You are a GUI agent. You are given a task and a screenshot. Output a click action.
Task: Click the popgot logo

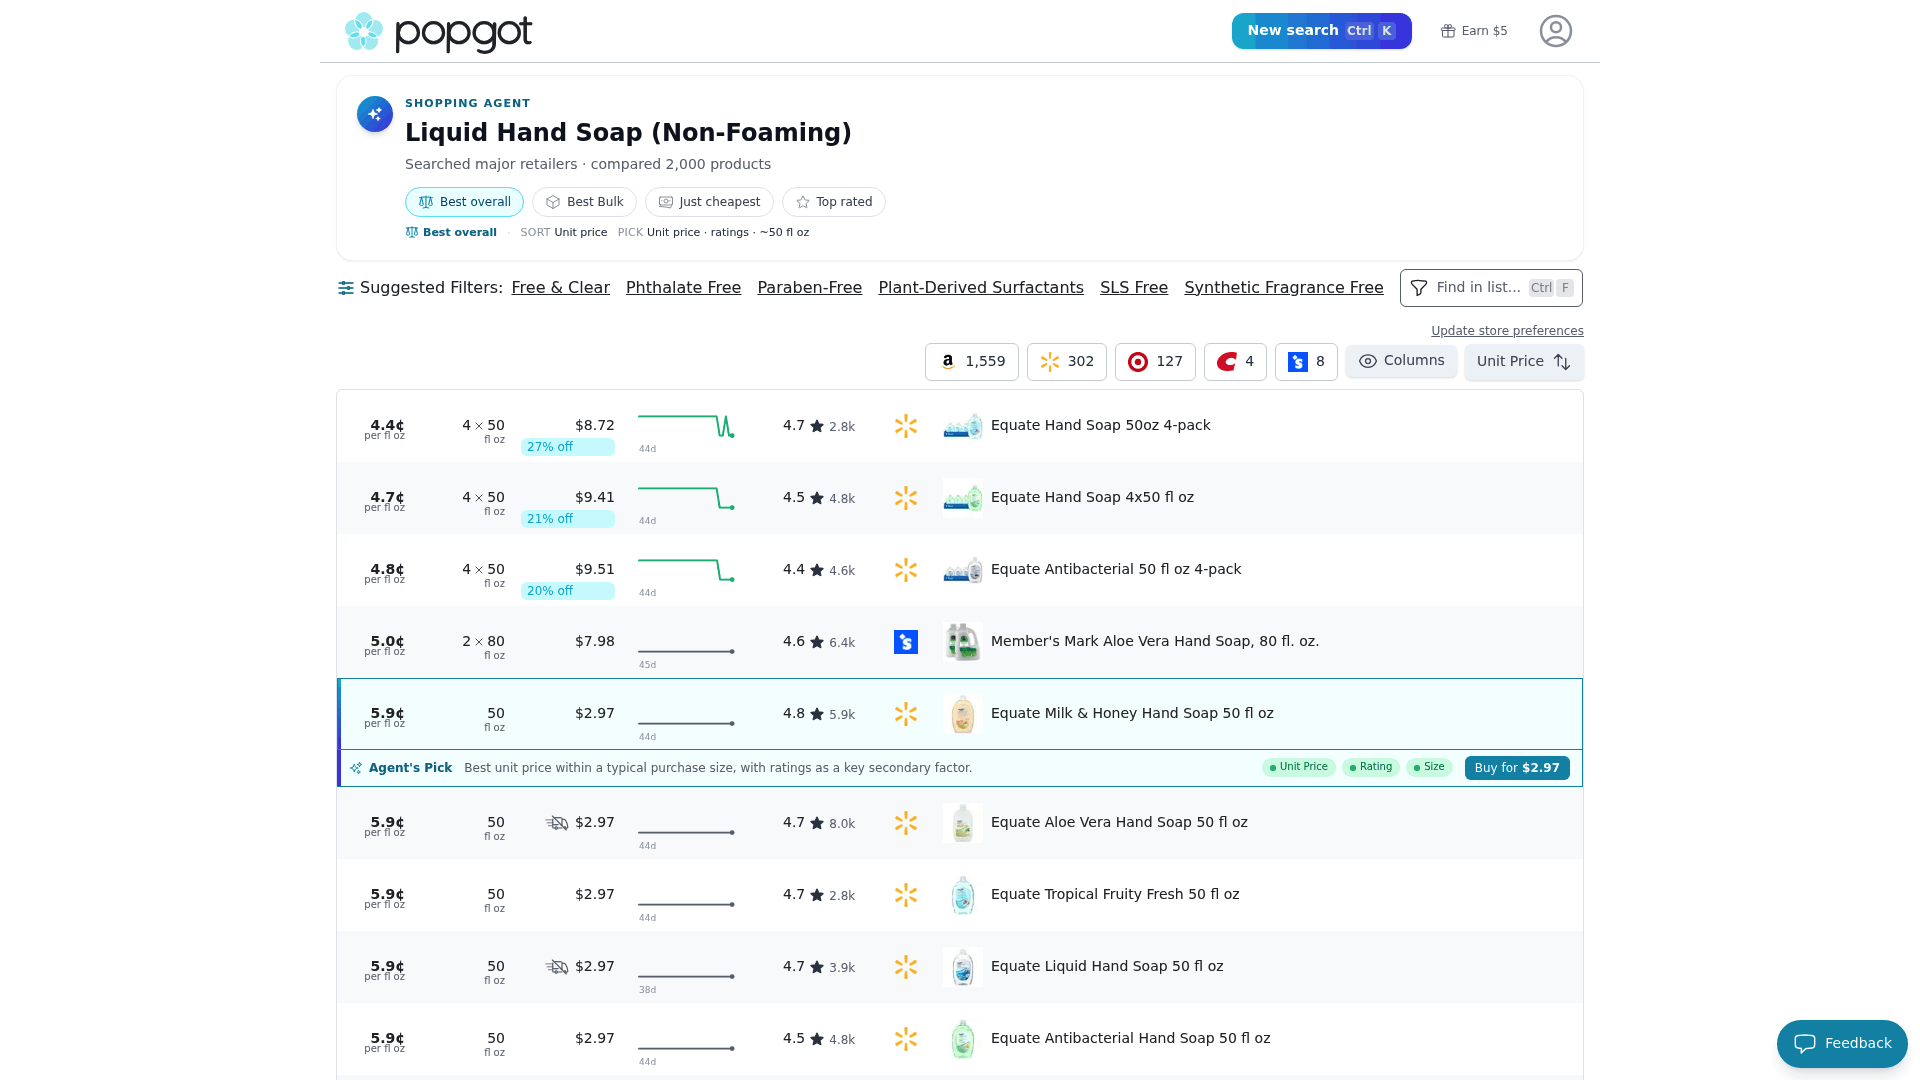tap(438, 32)
